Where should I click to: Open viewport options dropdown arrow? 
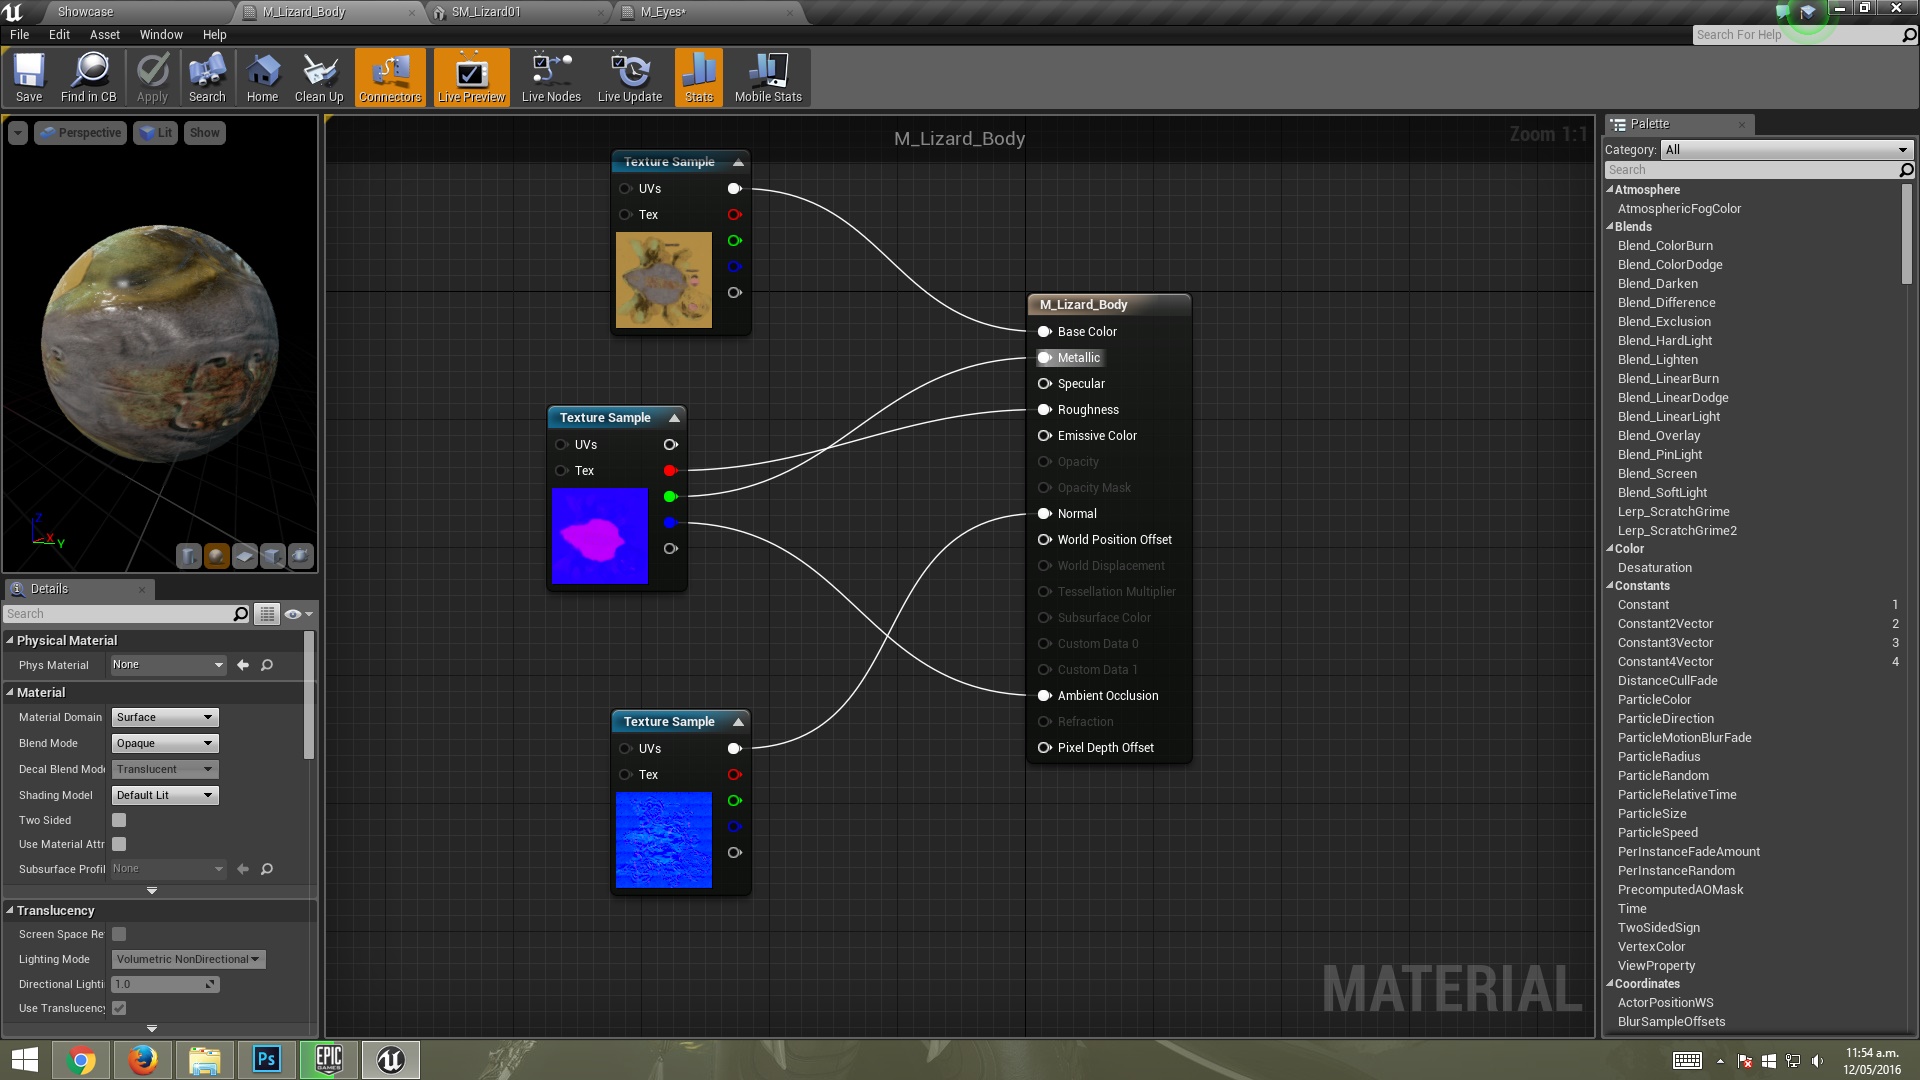point(18,133)
